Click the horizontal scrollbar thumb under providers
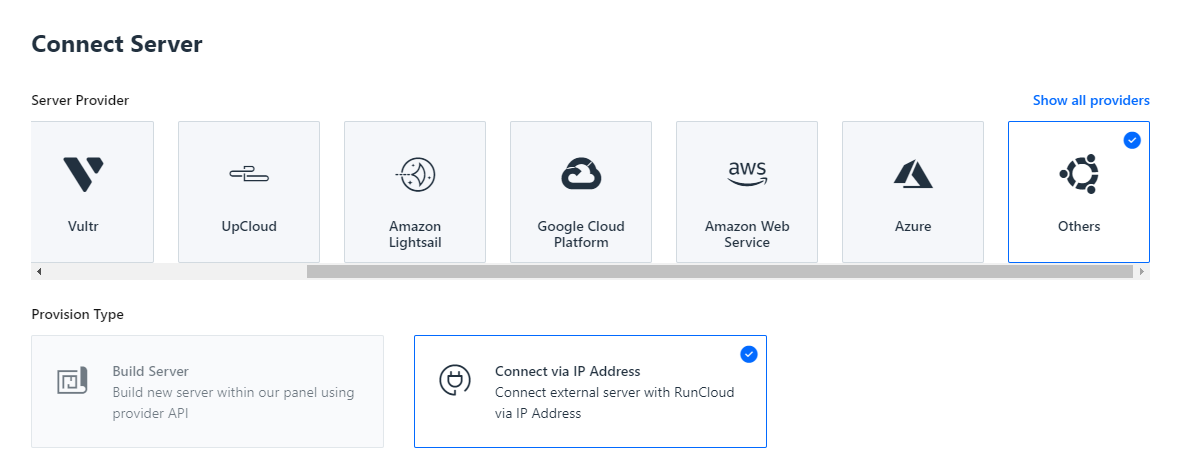The width and height of the screenshot is (1180, 466). pyautogui.click(x=719, y=272)
